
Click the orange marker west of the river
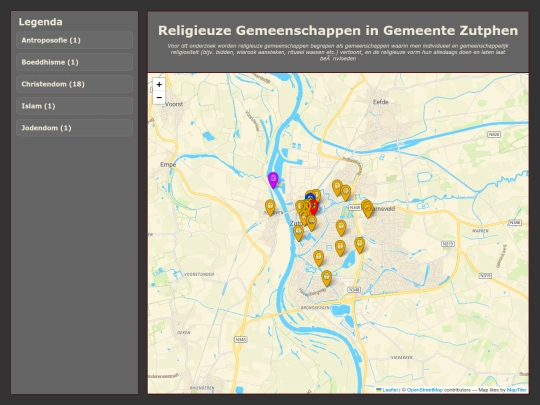coord(270,207)
